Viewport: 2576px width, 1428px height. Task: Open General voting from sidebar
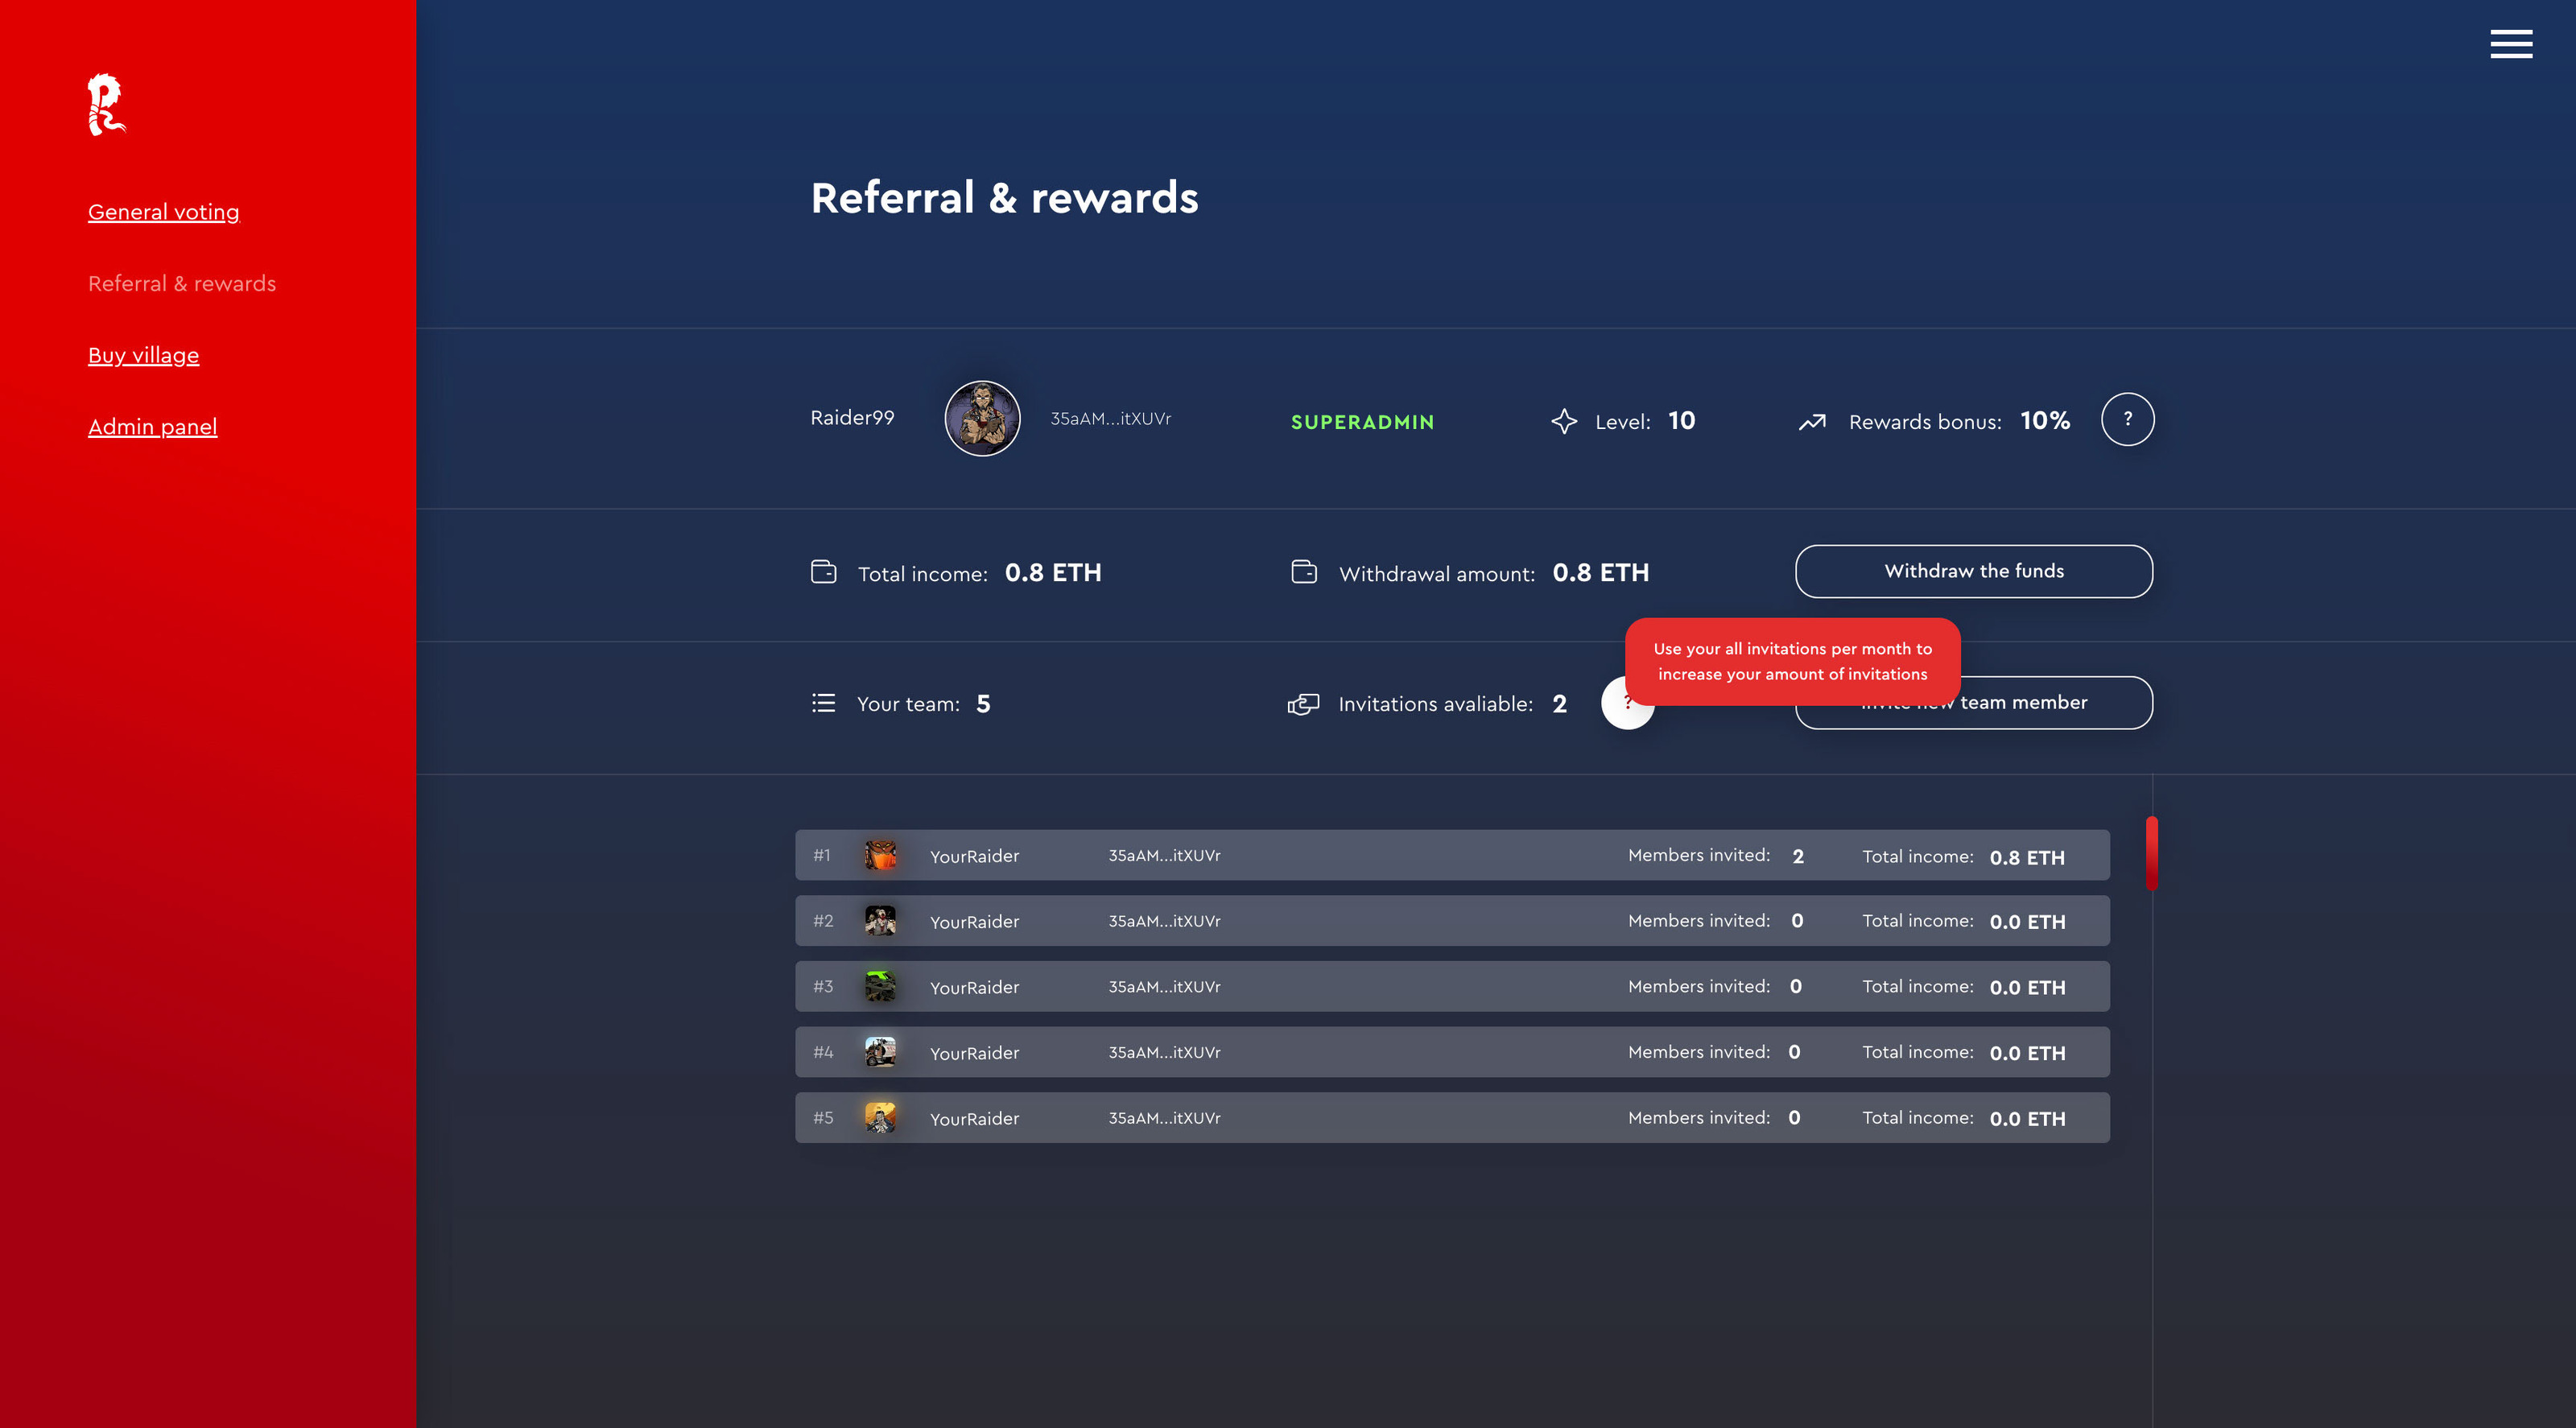164,212
